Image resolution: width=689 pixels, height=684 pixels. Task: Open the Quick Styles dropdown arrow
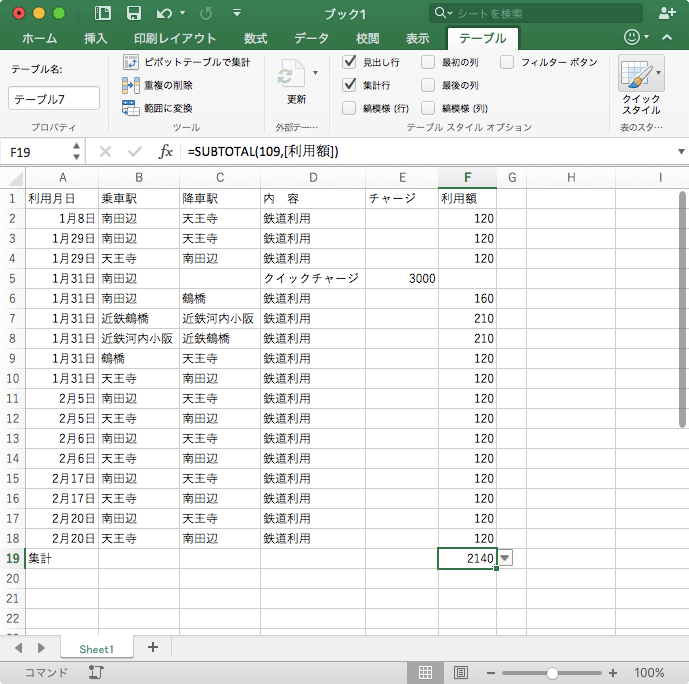tap(658, 72)
